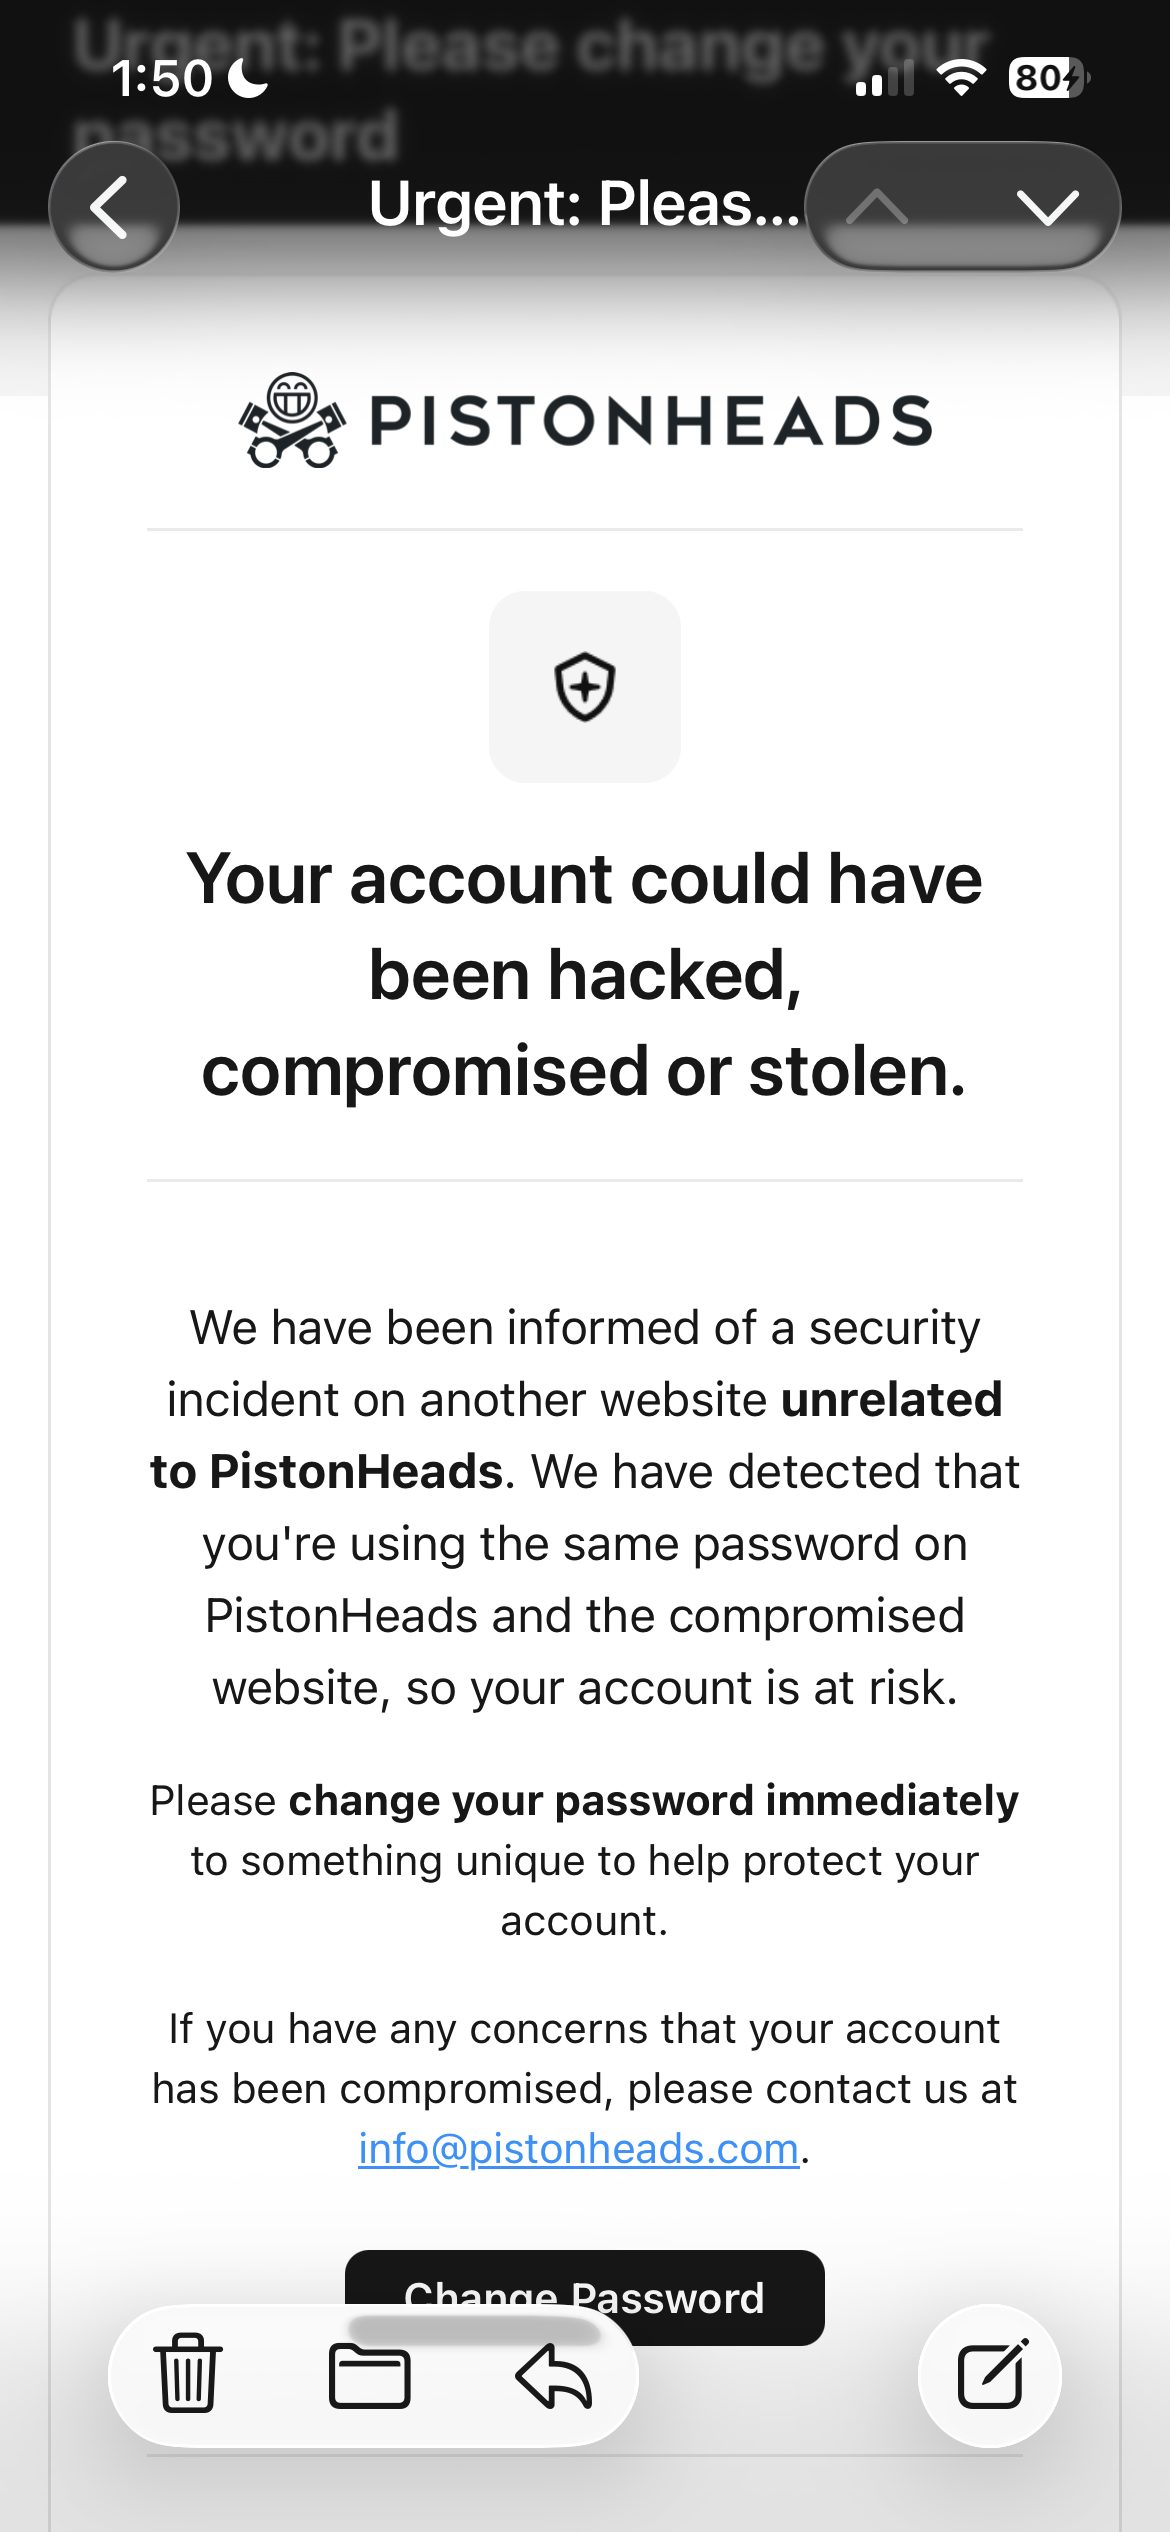Tap the back arrow button
Image resolution: width=1170 pixels, height=2532 pixels.
113,207
